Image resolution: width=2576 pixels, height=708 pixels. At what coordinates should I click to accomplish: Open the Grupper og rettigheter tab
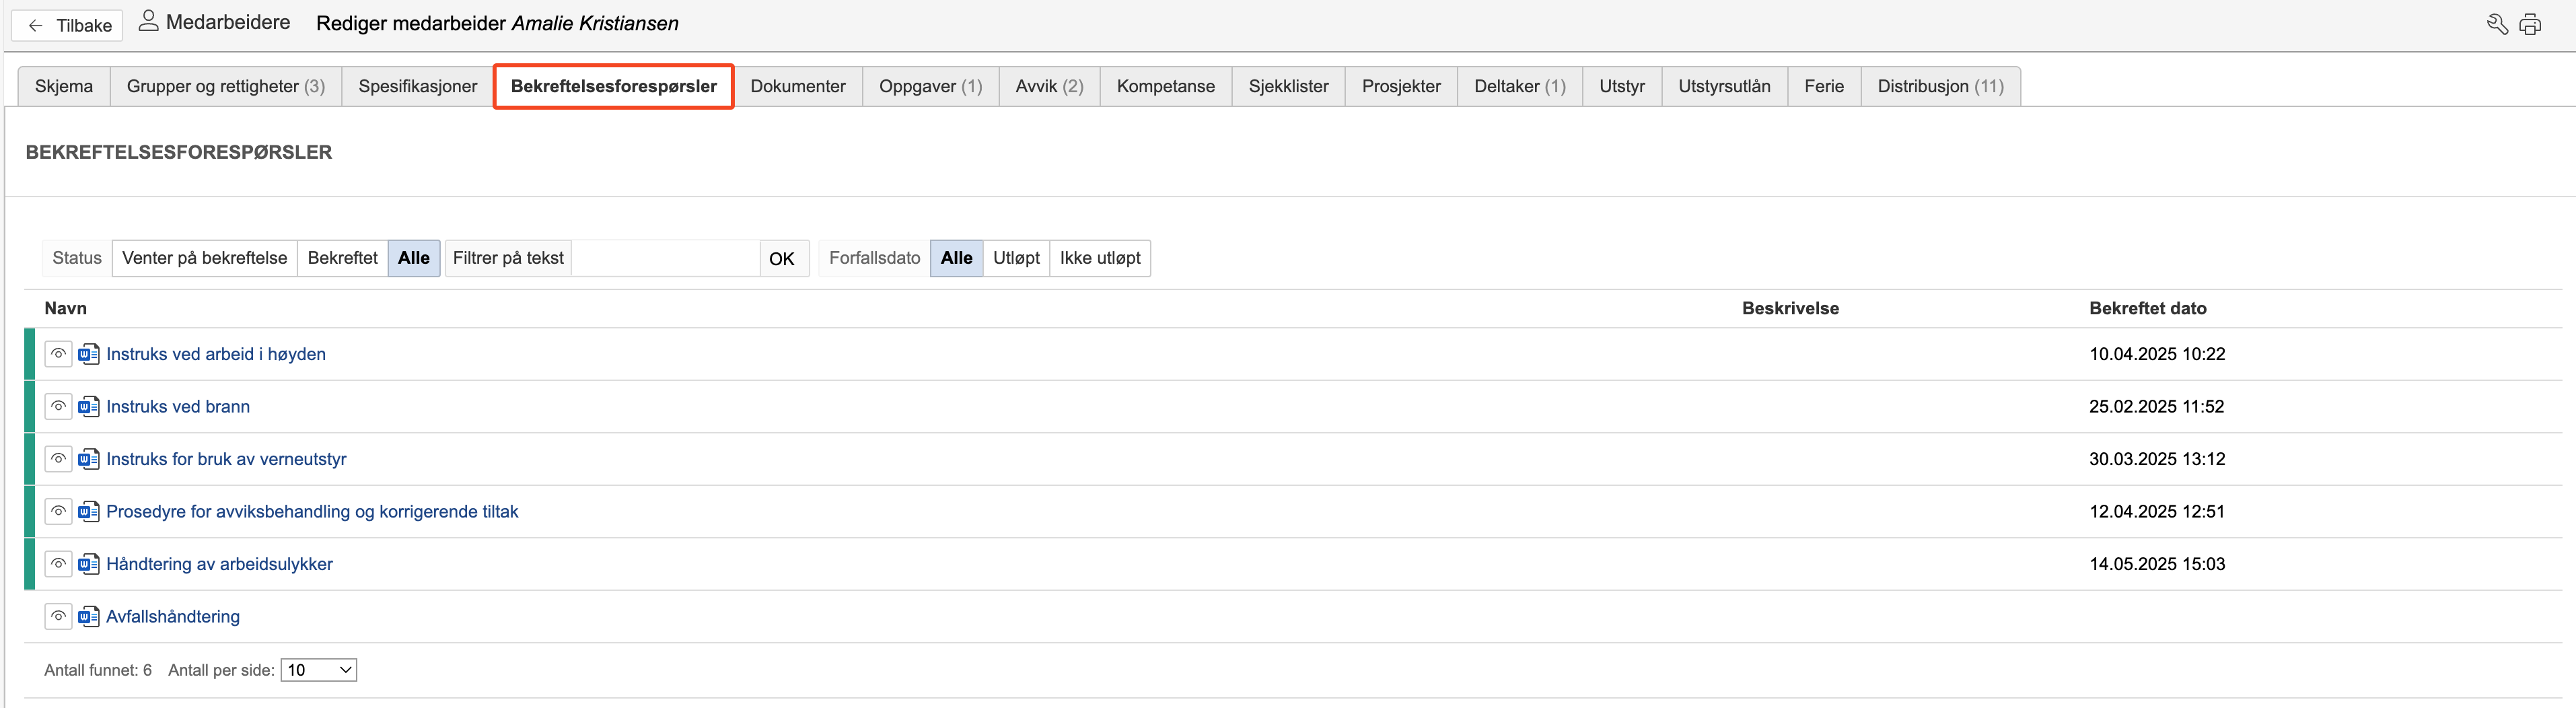tap(225, 86)
